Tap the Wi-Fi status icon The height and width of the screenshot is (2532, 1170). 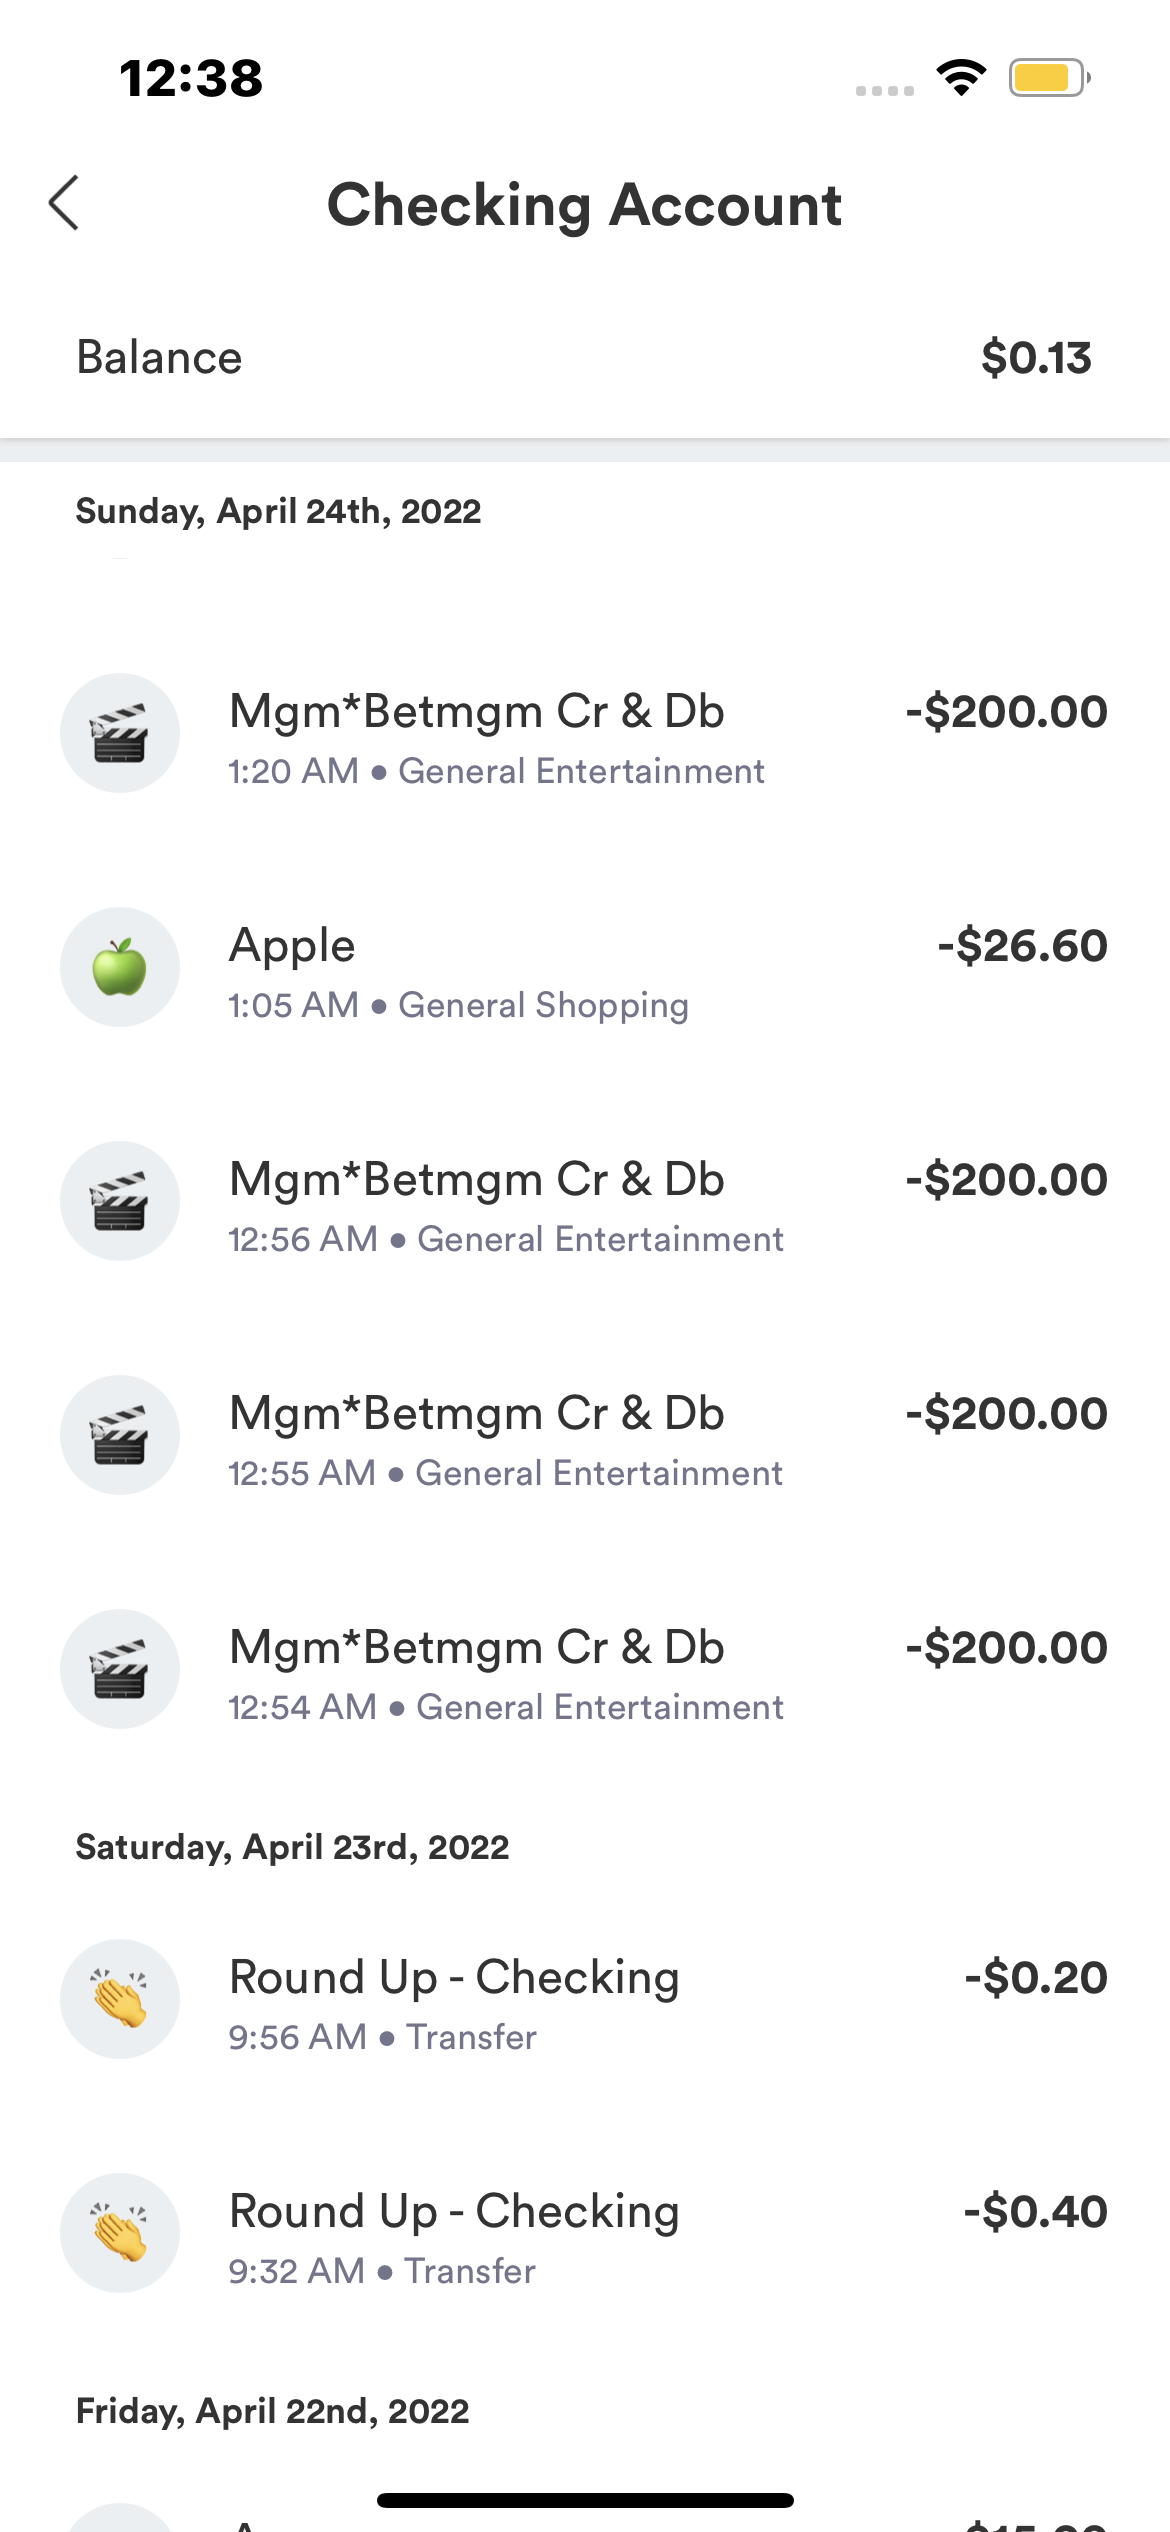tap(961, 77)
